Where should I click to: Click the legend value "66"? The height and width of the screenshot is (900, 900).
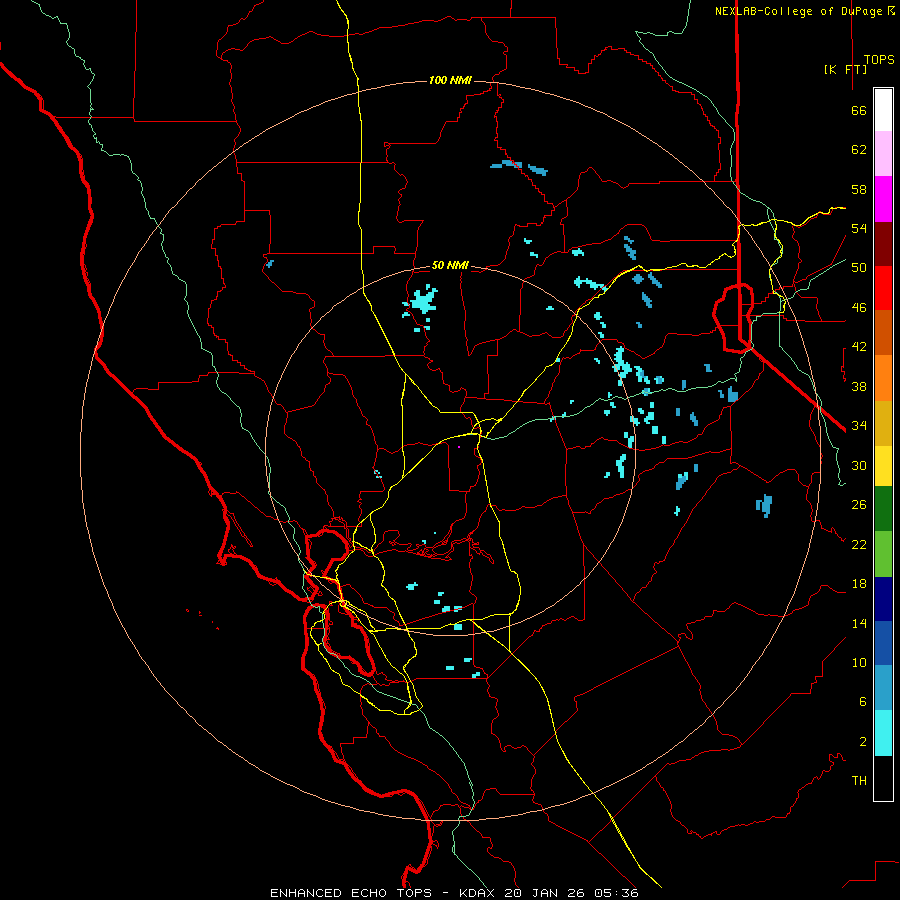(859, 110)
